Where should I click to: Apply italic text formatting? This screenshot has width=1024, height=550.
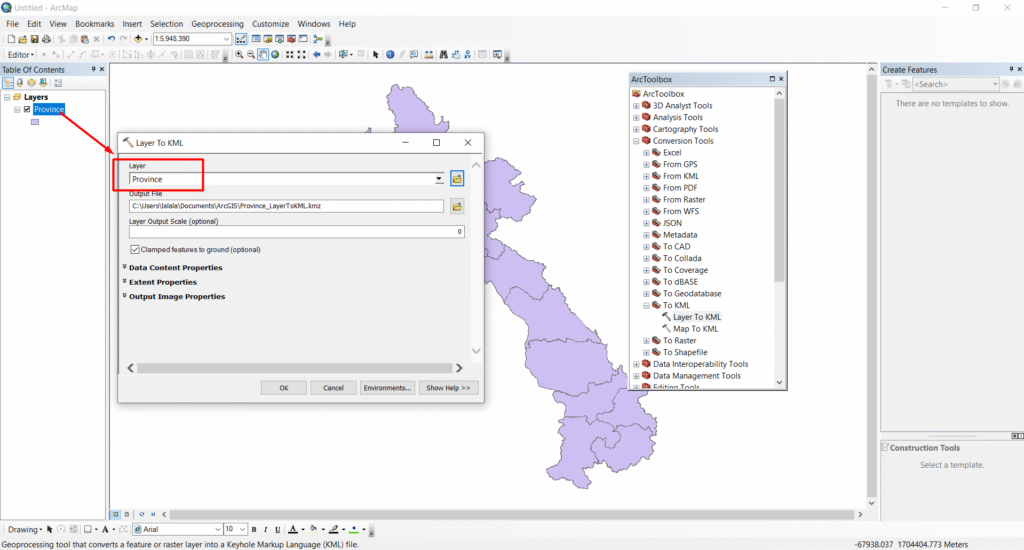(266, 529)
